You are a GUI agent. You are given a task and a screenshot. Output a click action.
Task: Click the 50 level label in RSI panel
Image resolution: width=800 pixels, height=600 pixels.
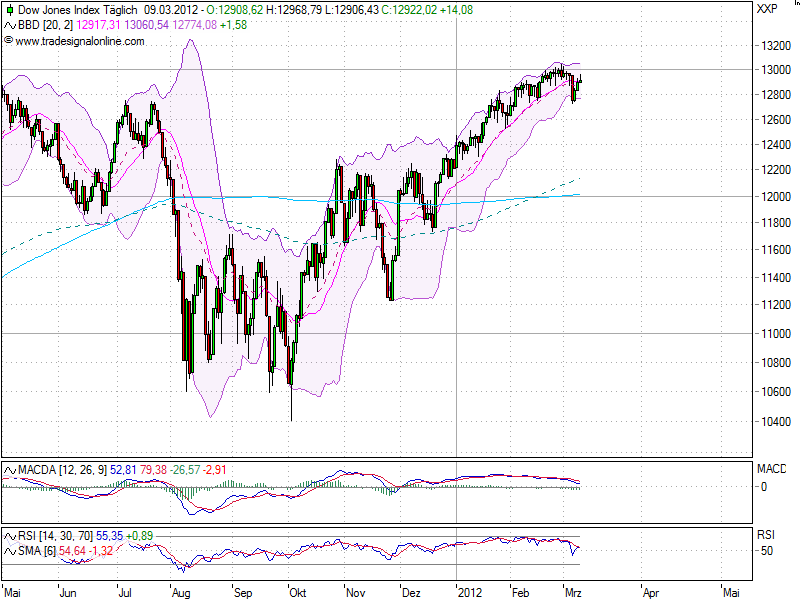767,551
